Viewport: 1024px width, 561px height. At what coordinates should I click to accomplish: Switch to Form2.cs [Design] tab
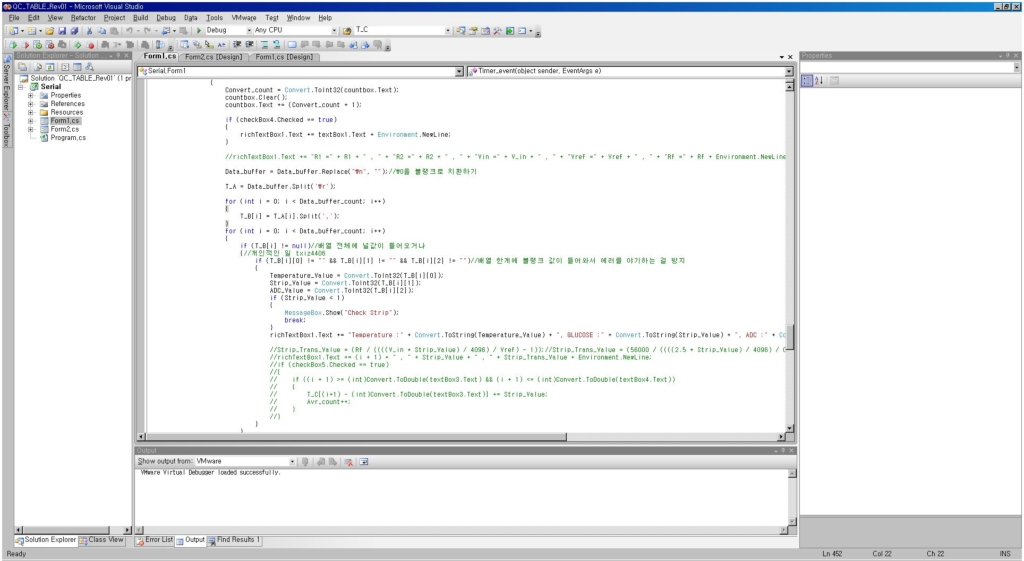(214, 57)
